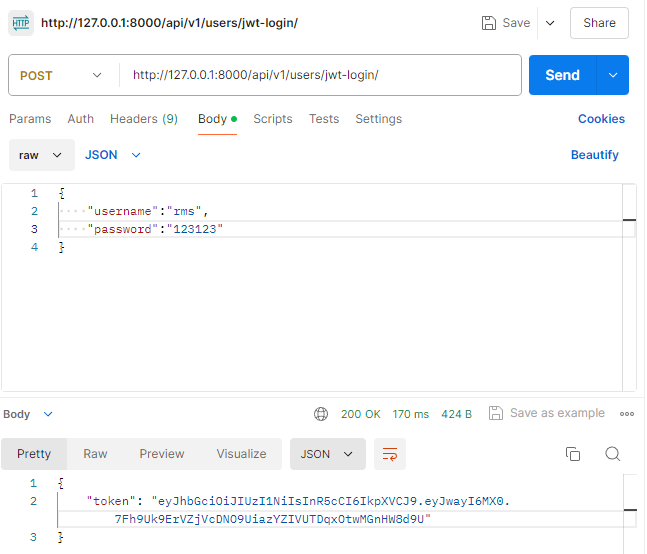Select the Visualize response view
The image size is (647, 554).
[x=241, y=454]
